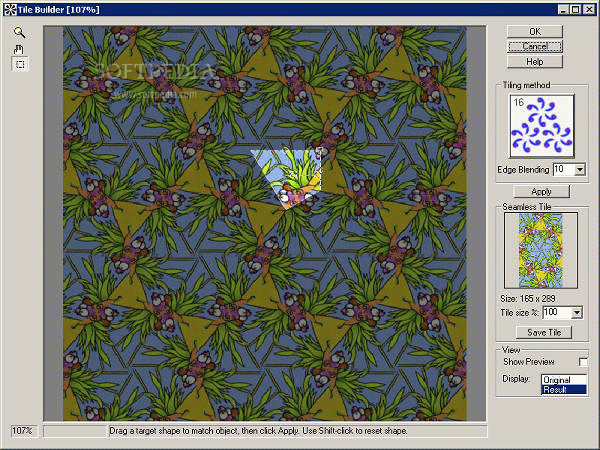Cancel the Tile Builder dialog
600x450 pixels.
[535, 46]
